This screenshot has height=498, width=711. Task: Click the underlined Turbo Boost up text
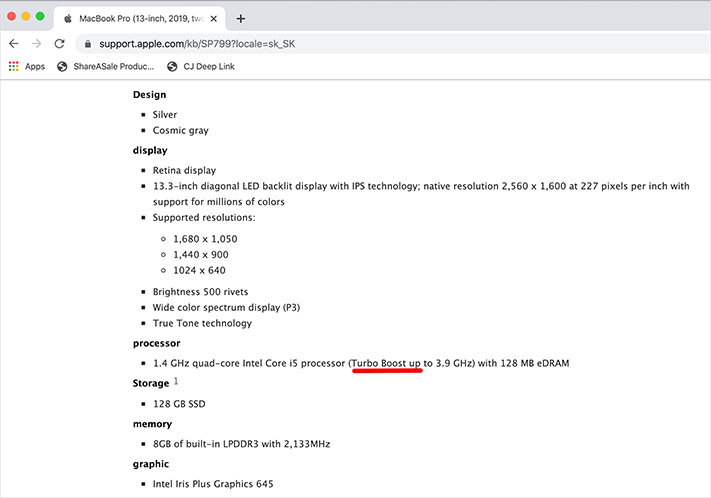click(386, 362)
